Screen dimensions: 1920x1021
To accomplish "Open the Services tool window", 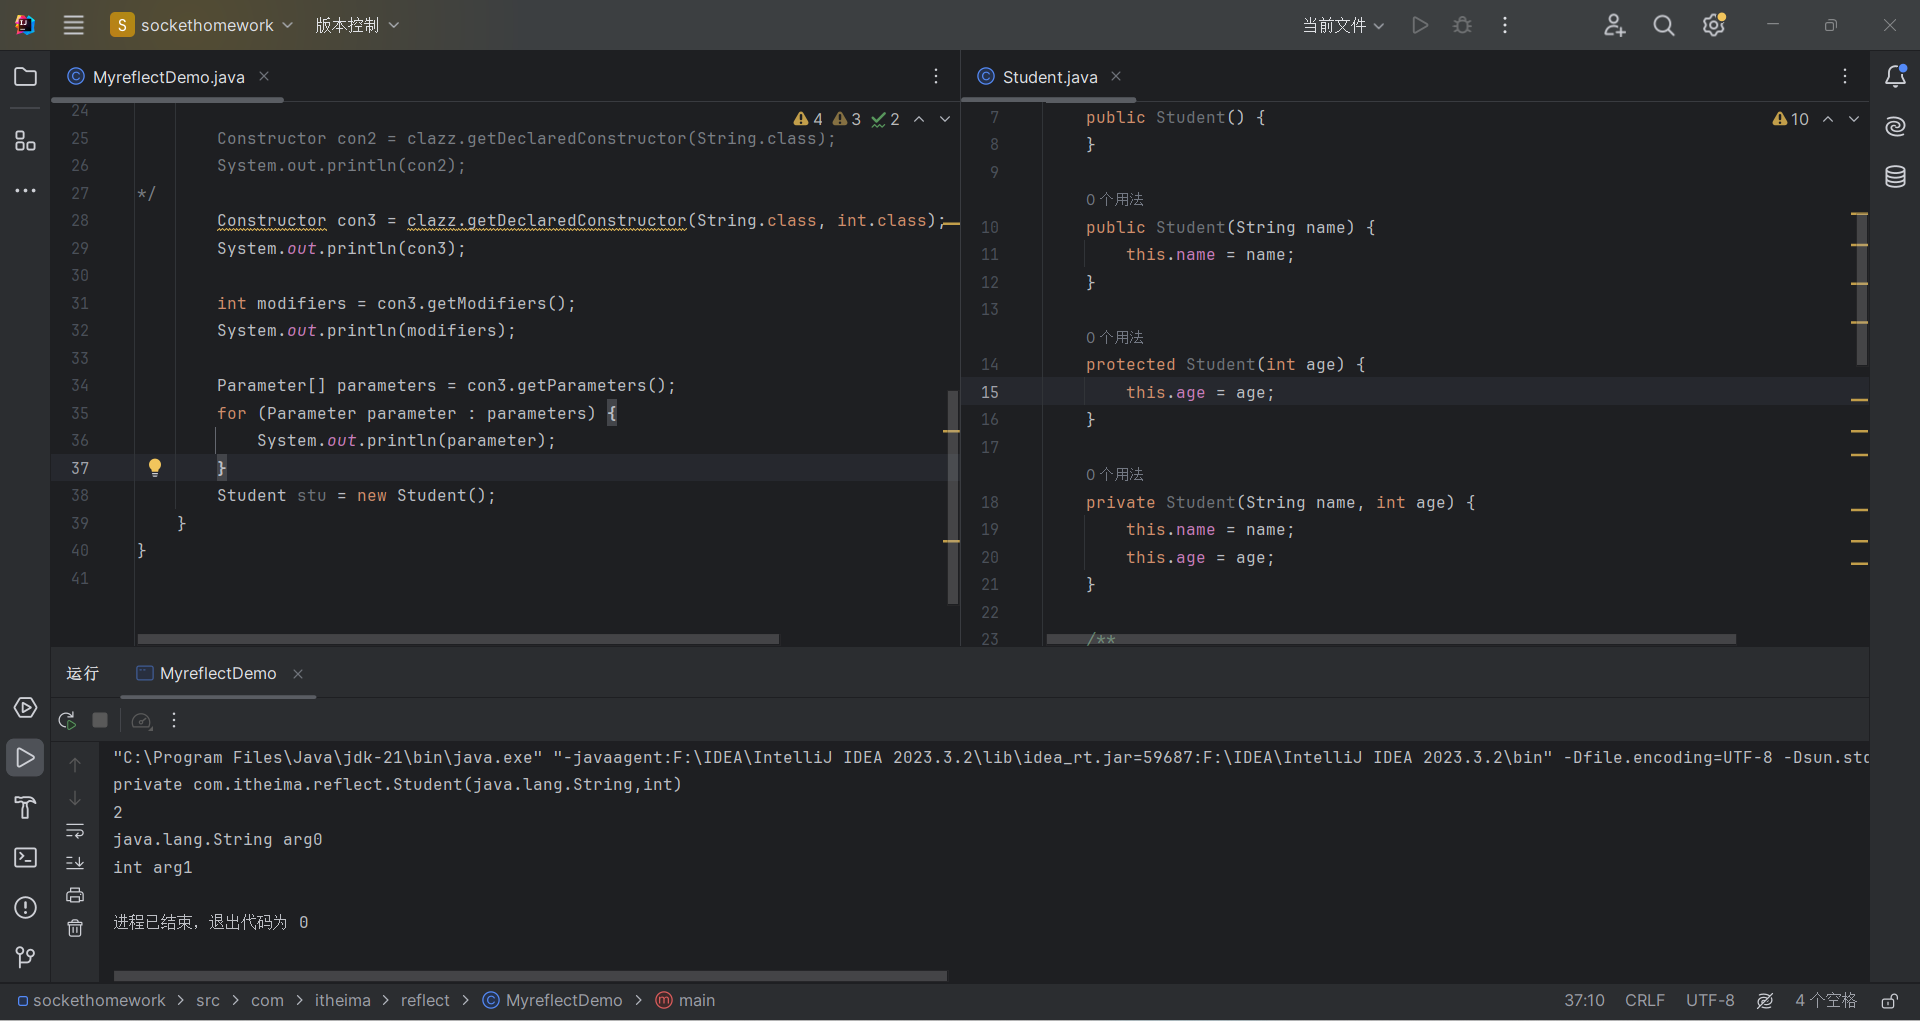I will pos(25,708).
